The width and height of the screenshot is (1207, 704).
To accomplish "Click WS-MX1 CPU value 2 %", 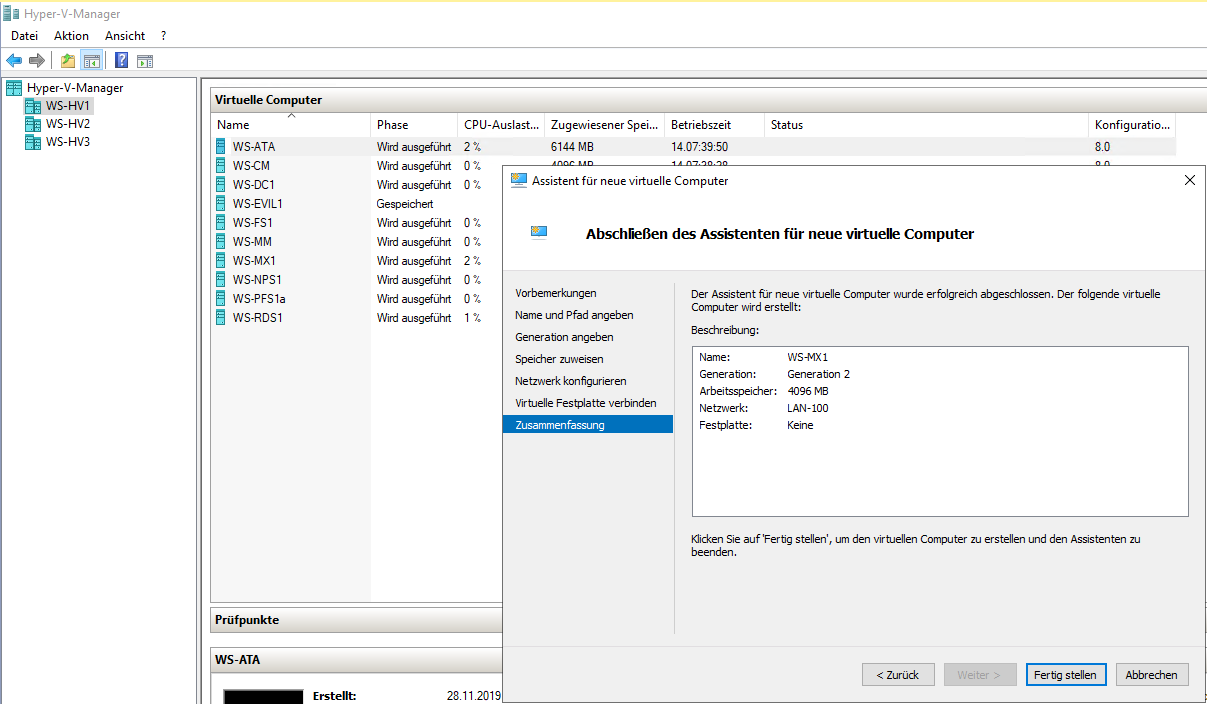I will (x=472, y=260).
